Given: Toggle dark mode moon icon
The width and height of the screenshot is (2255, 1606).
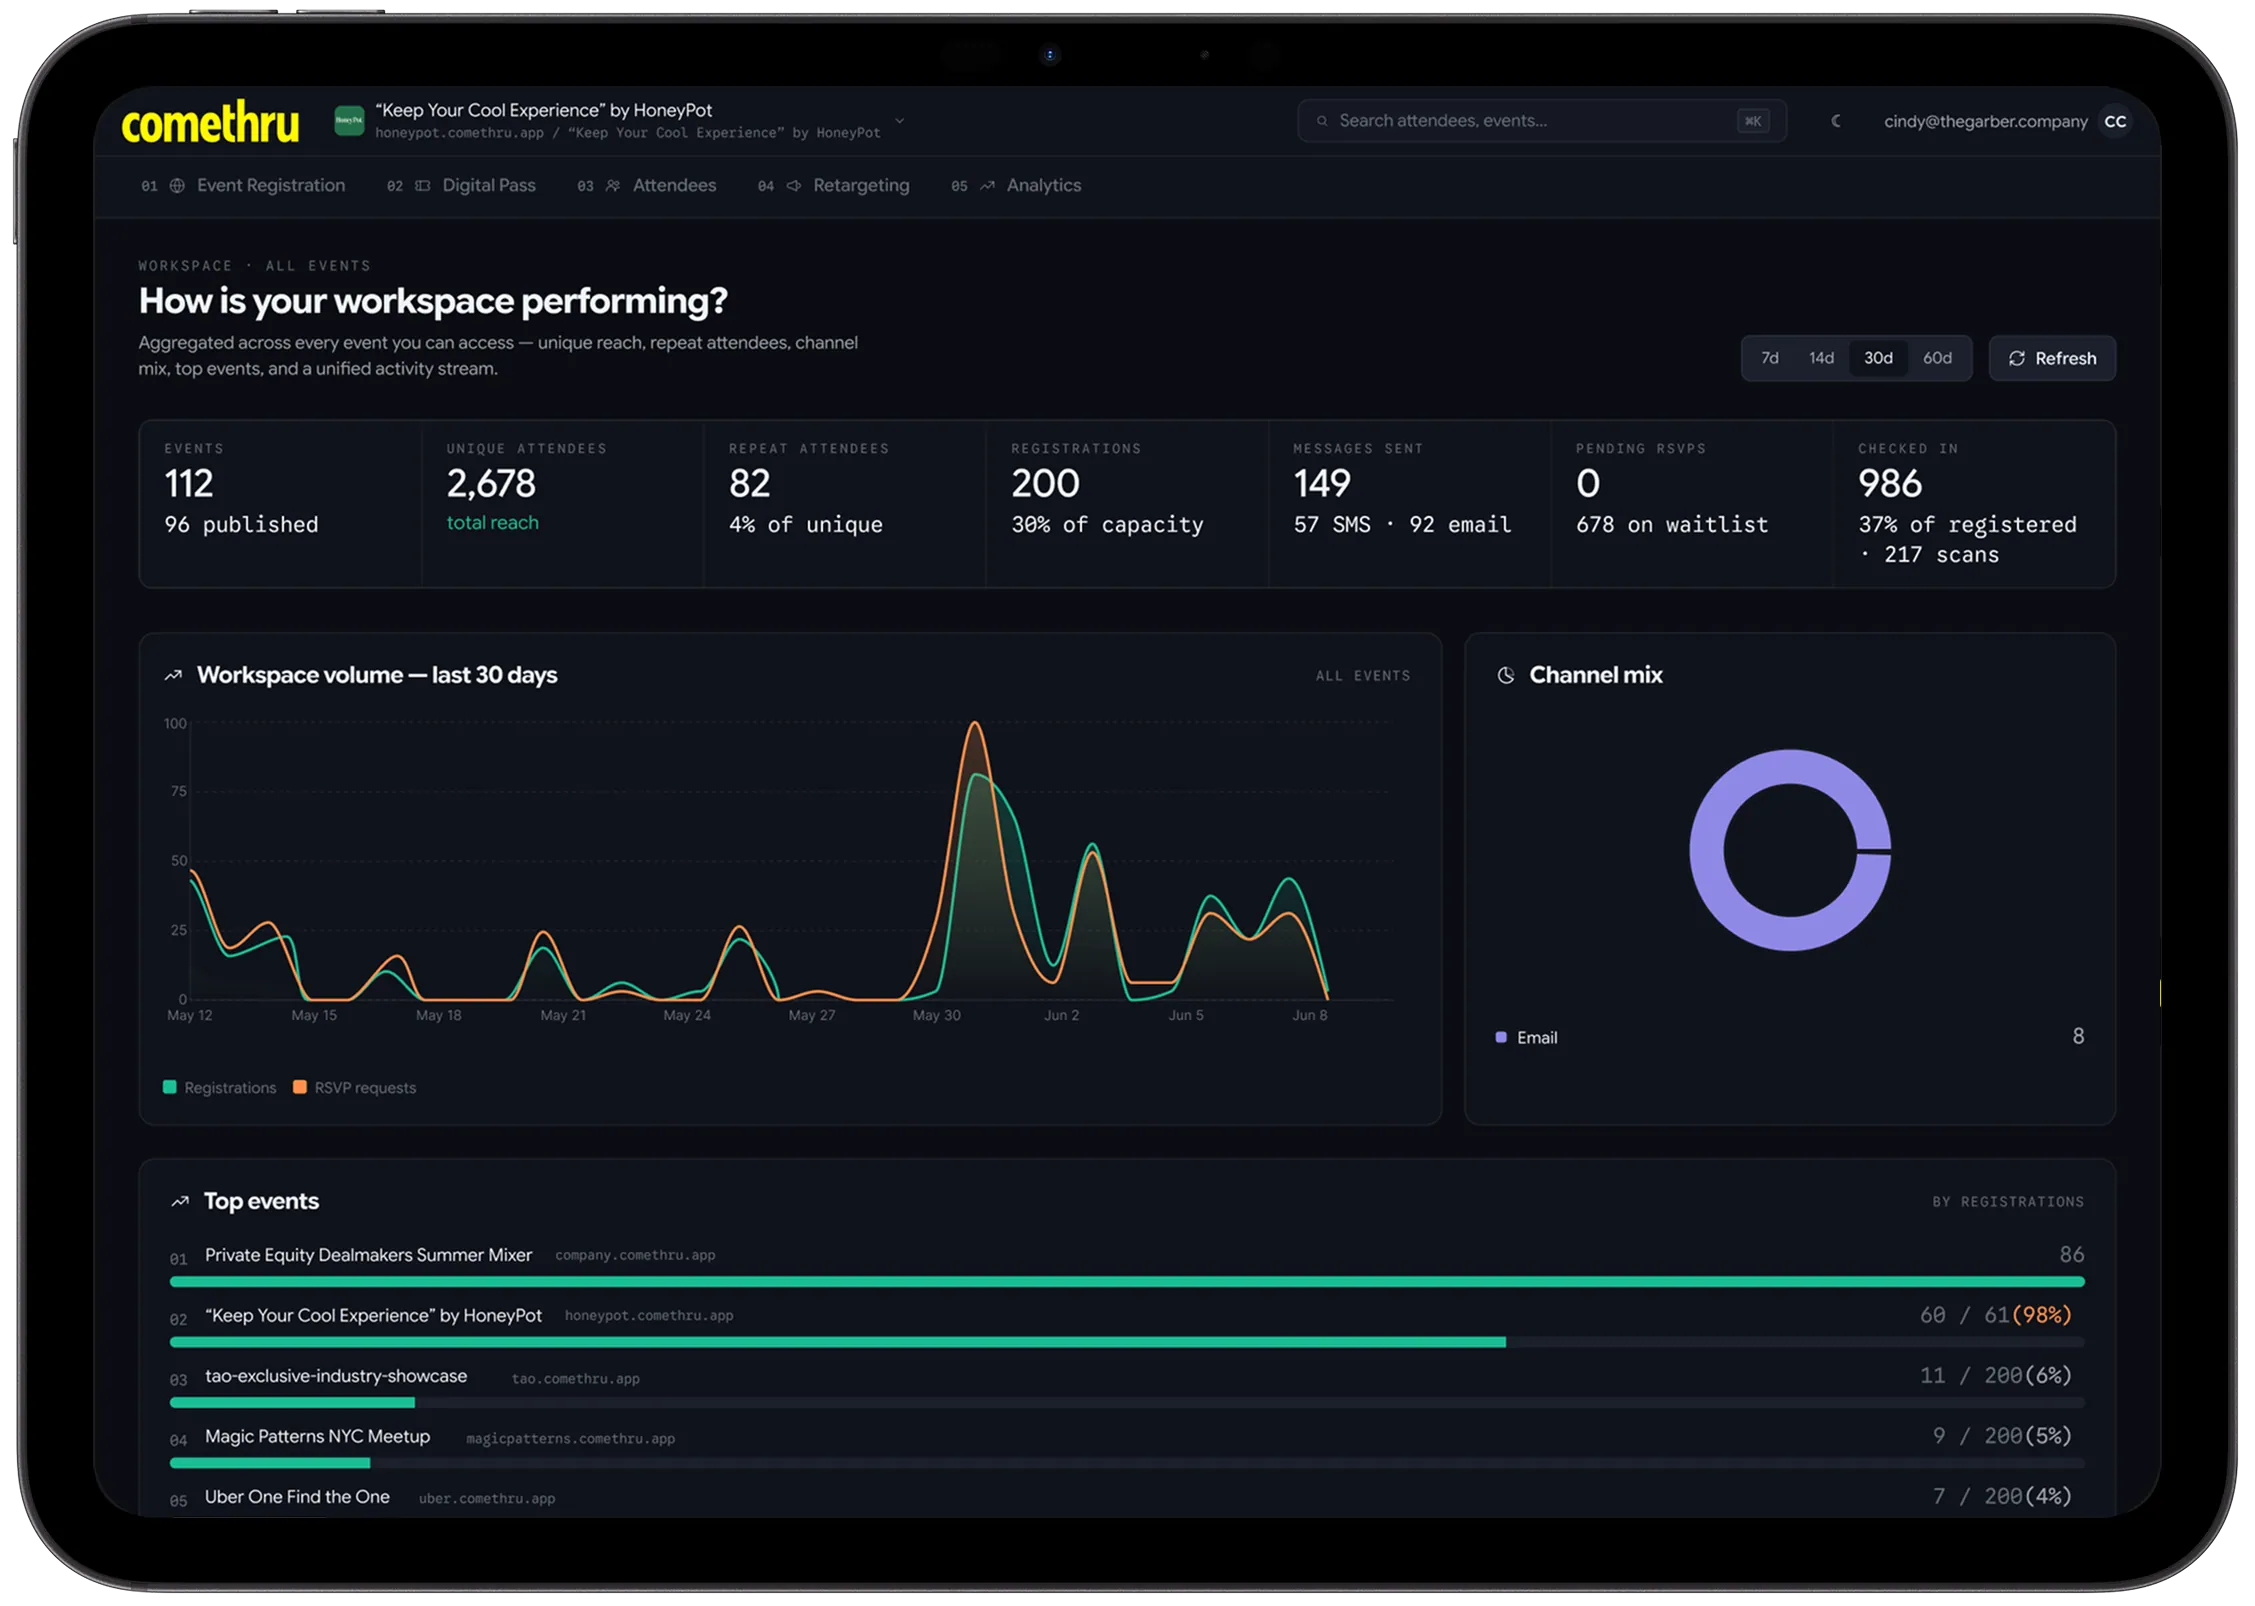Looking at the screenshot, I should [x=1836, y=121].
